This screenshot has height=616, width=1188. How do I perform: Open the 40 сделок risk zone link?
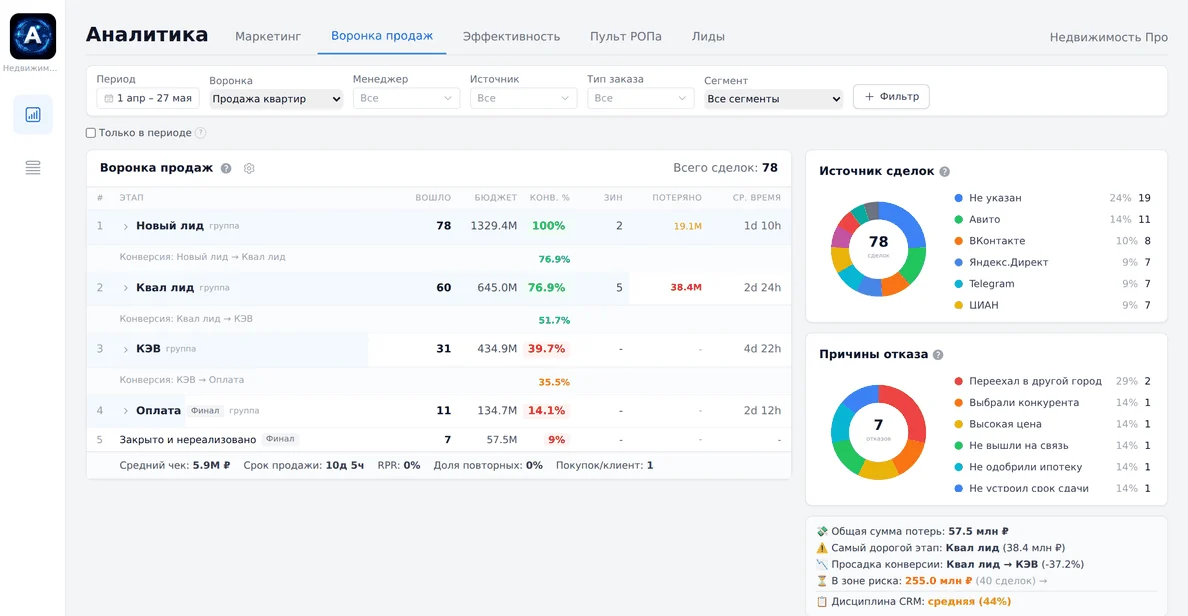pyautogui.click(x=1011, y=581)
